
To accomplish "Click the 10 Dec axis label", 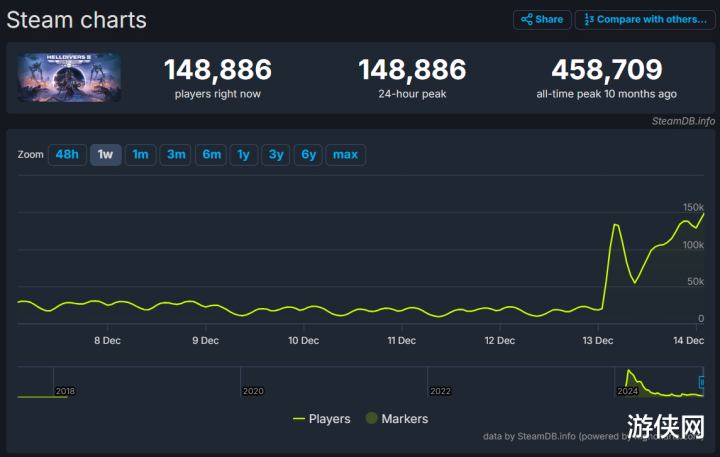I will pyautogui.click(x=304, y=341).
